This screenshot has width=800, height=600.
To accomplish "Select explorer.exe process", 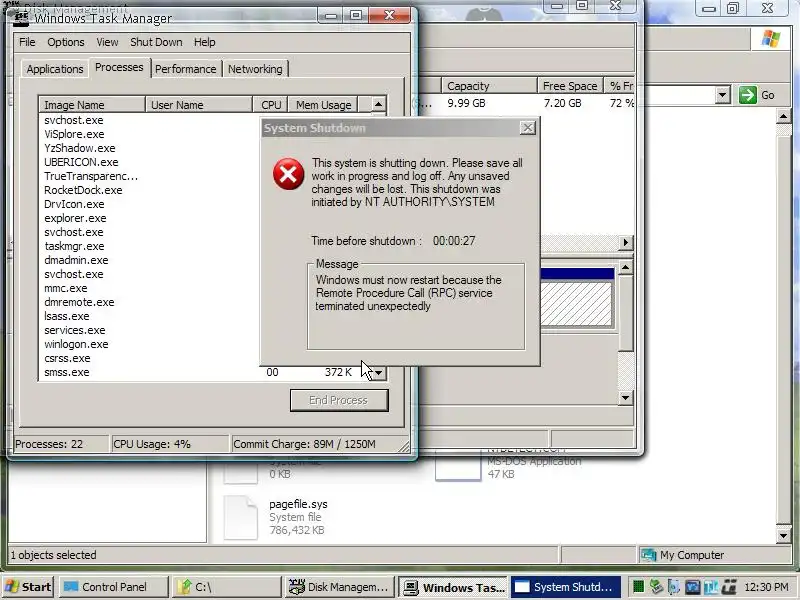I will [x=75, y=218].
